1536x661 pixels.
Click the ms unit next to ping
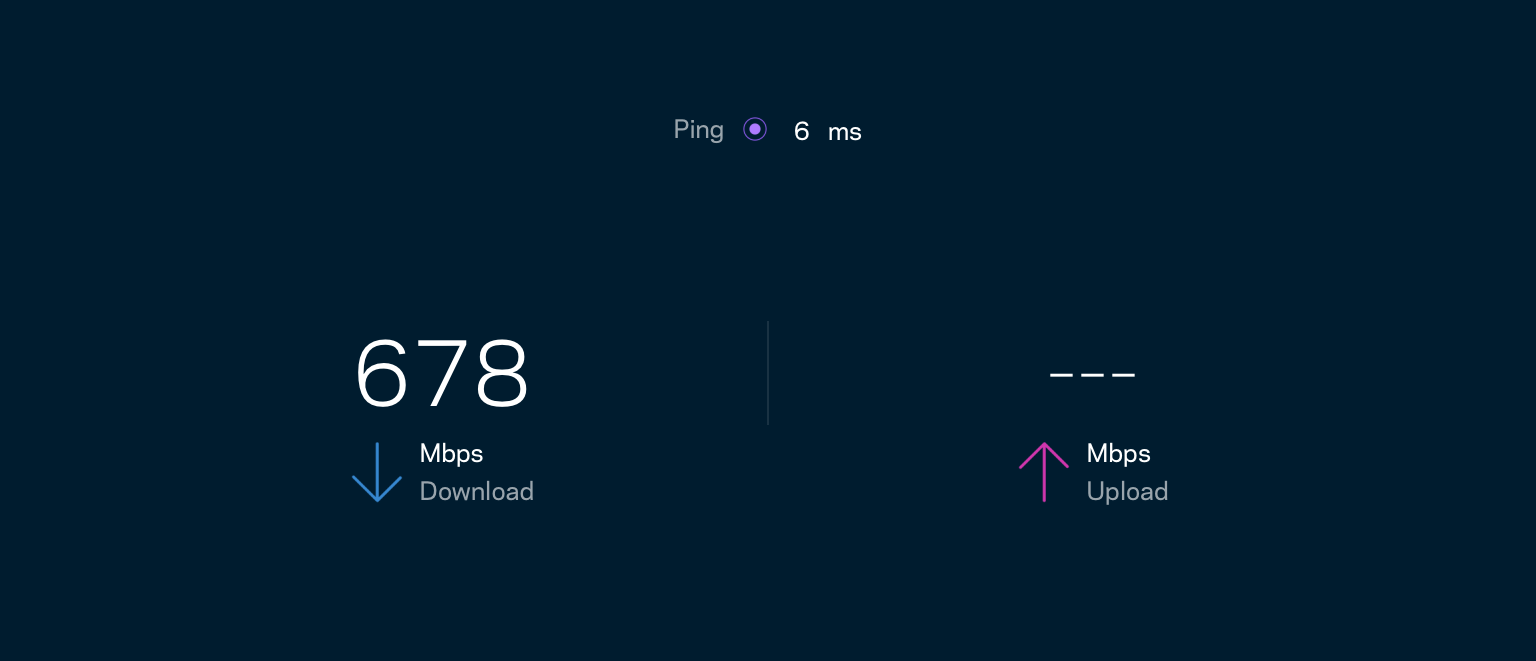[x=845, y=132]
